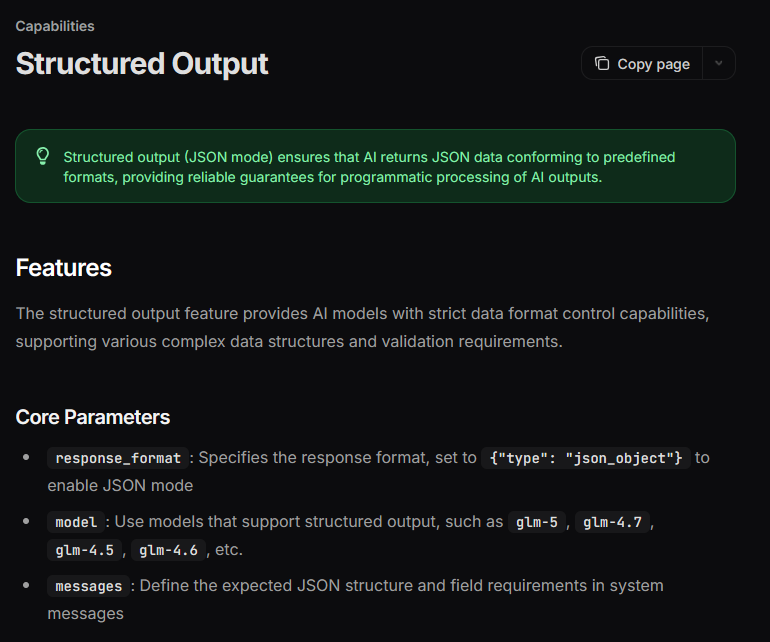Click the green JSON mode tip callout text
The image size is (770, 642).
click(369, 167)
